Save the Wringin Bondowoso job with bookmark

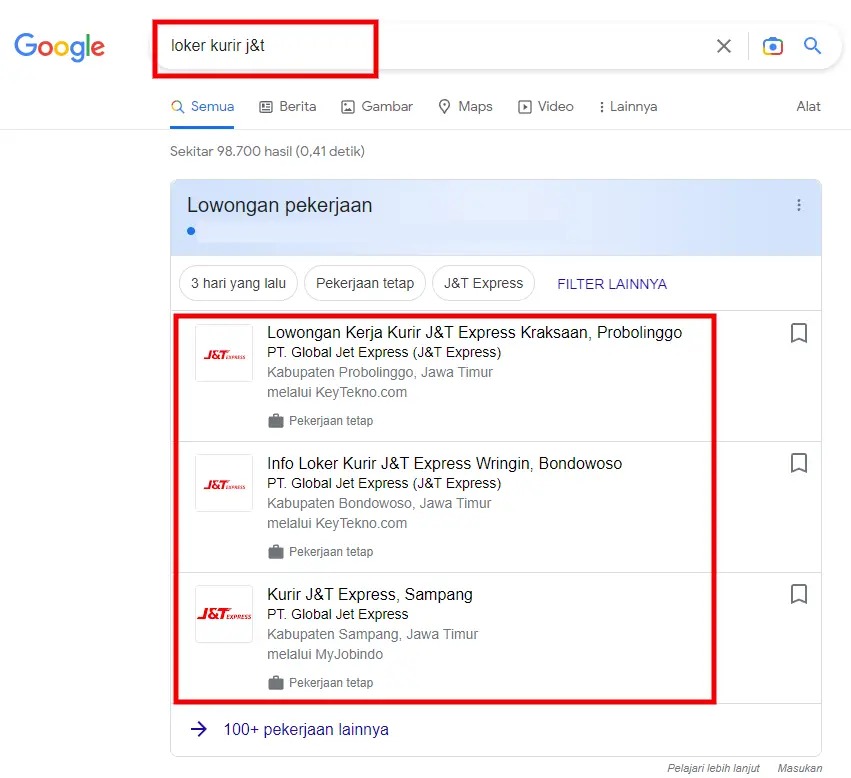point(798,463)
